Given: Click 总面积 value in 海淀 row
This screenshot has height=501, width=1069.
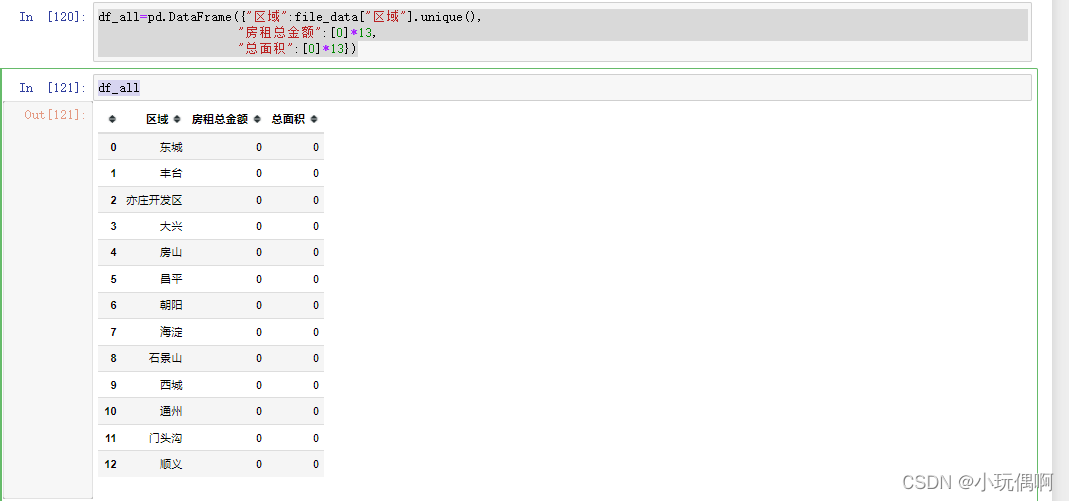Looking at the screenshot, I should [316, 333].
